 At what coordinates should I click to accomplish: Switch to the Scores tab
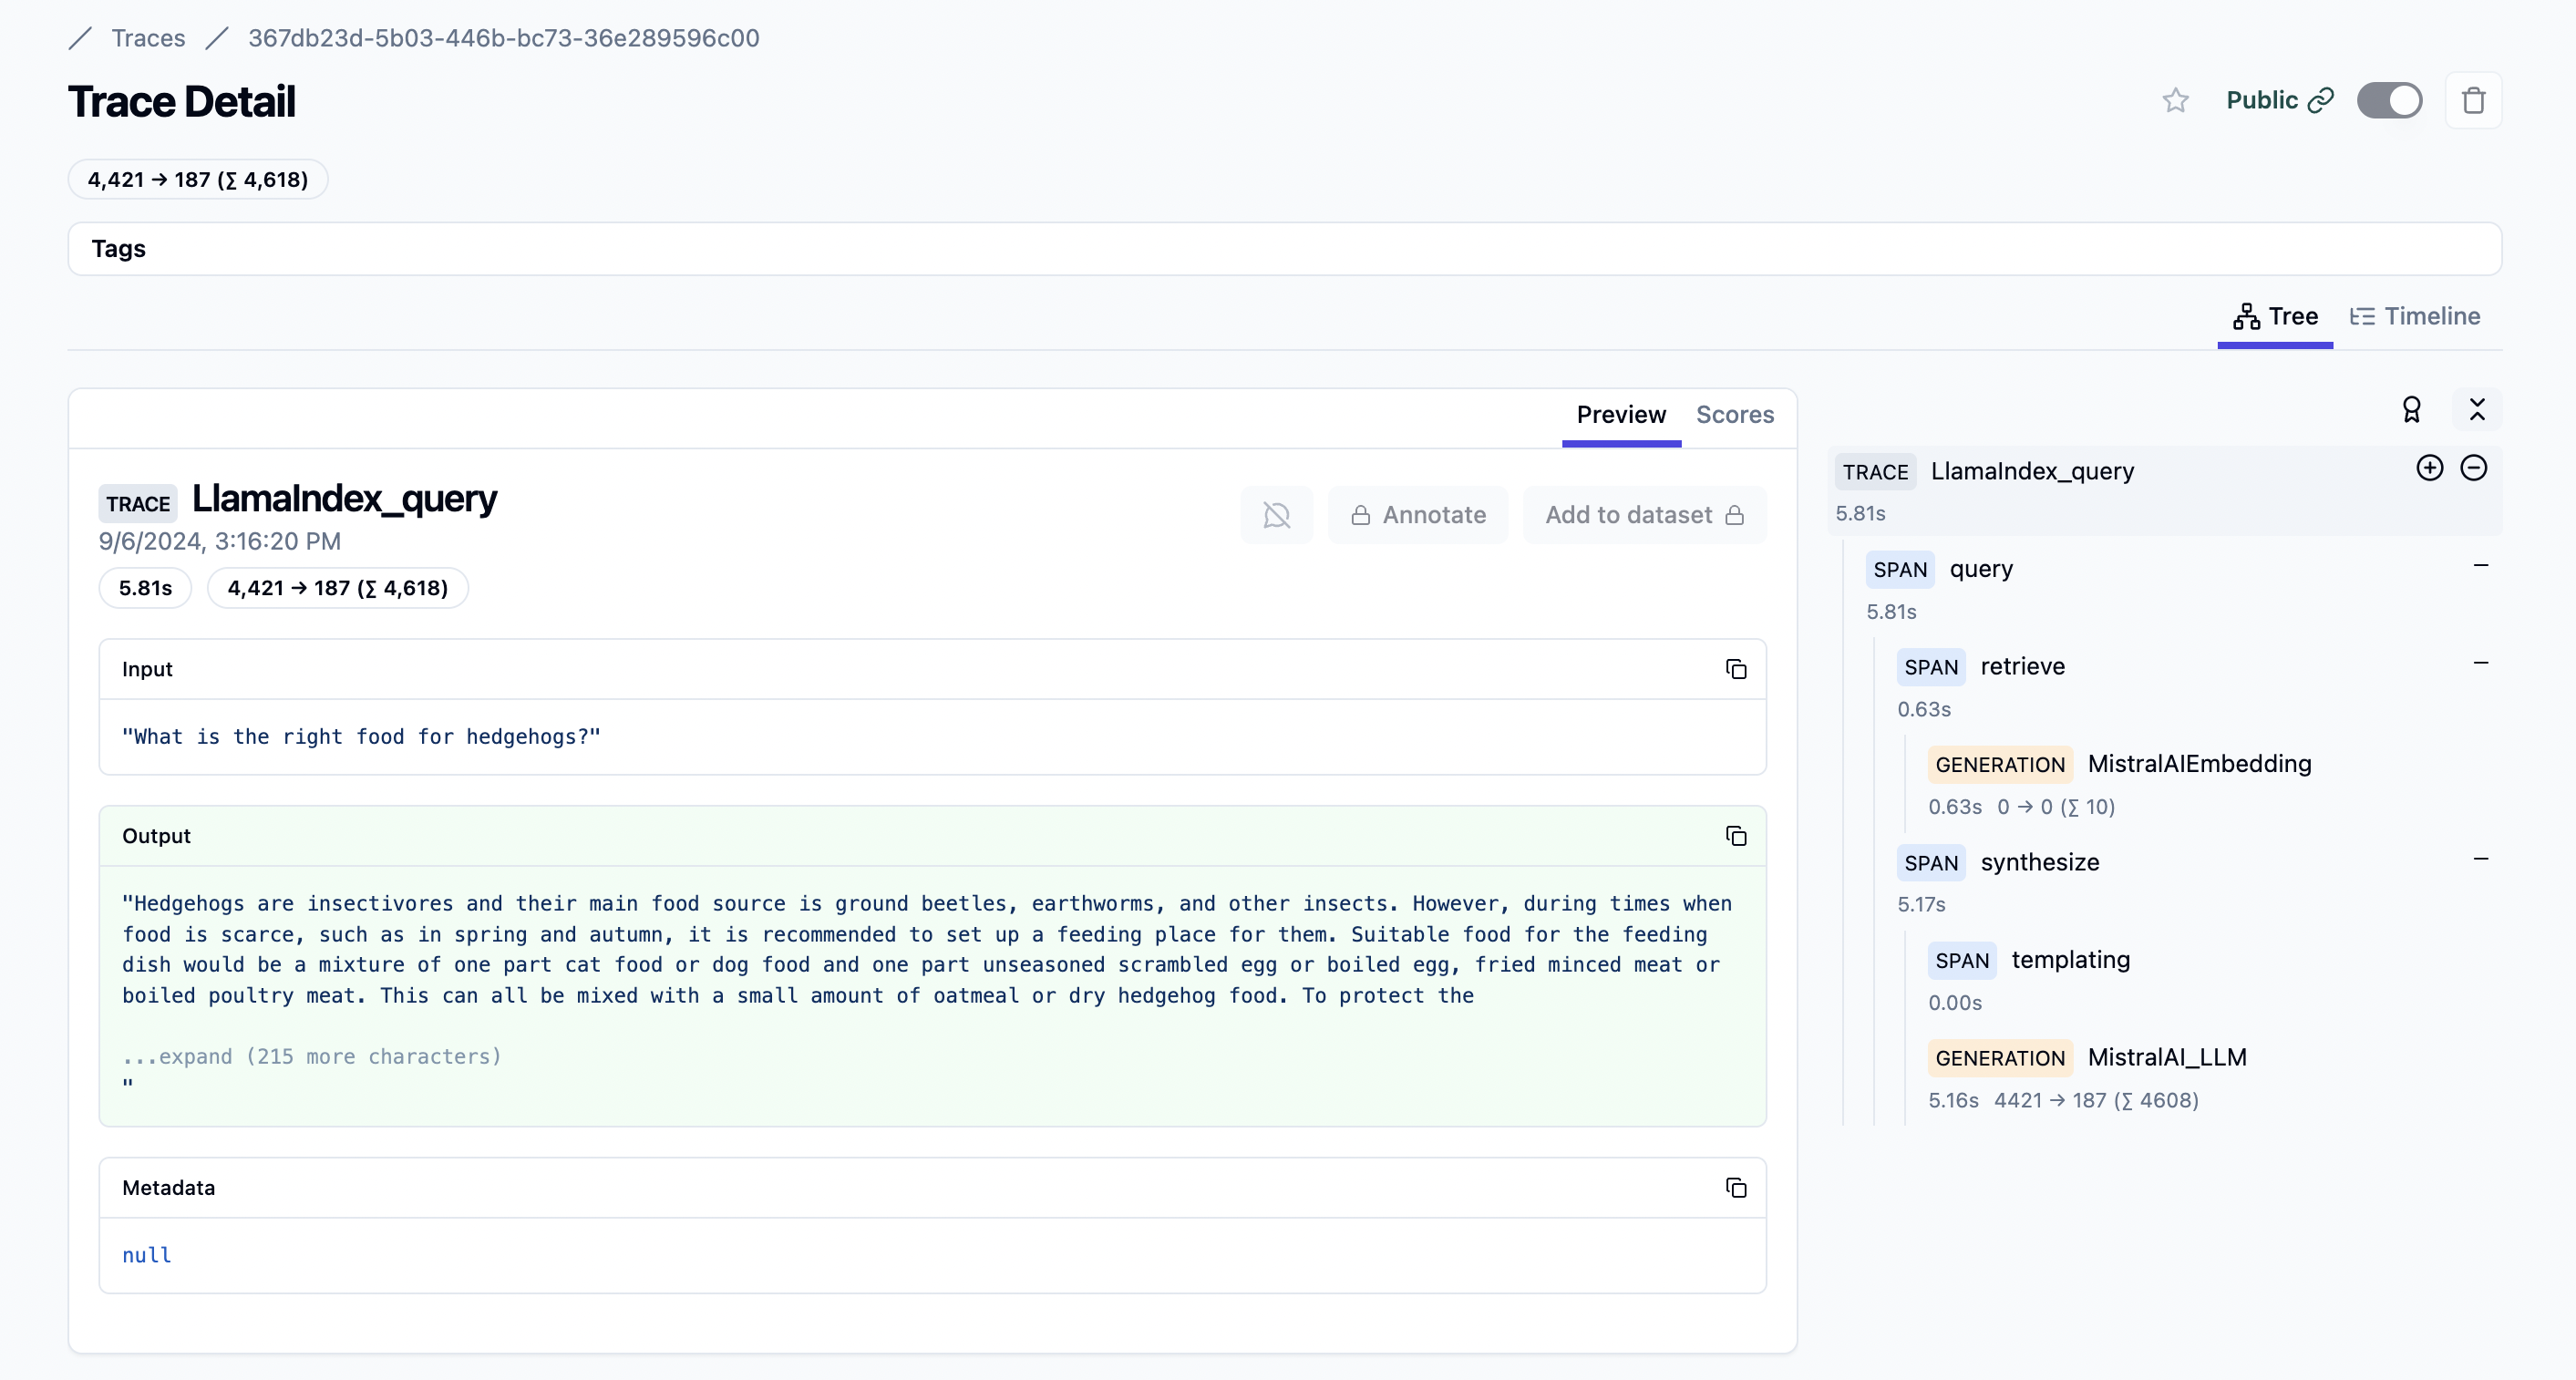1734,415
